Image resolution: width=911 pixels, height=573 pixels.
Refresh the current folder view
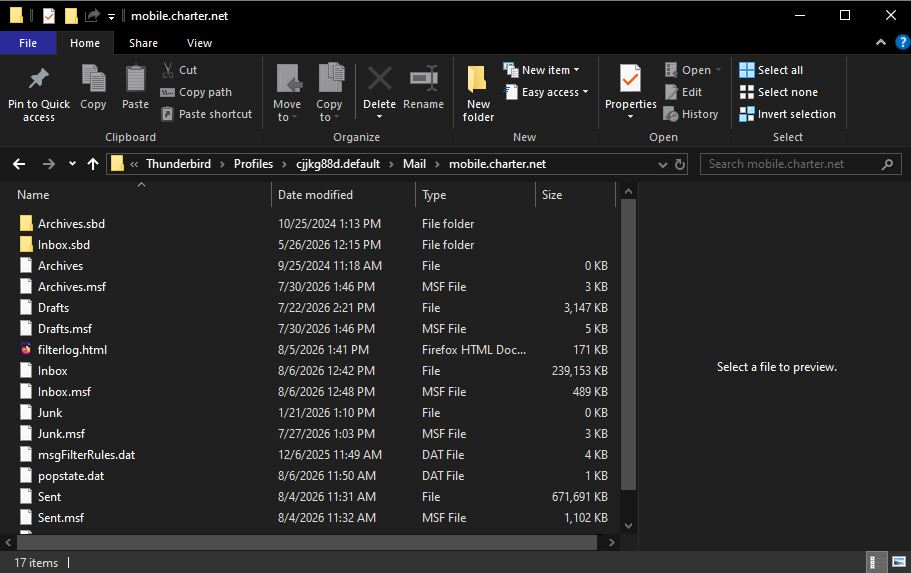[680, 164]
